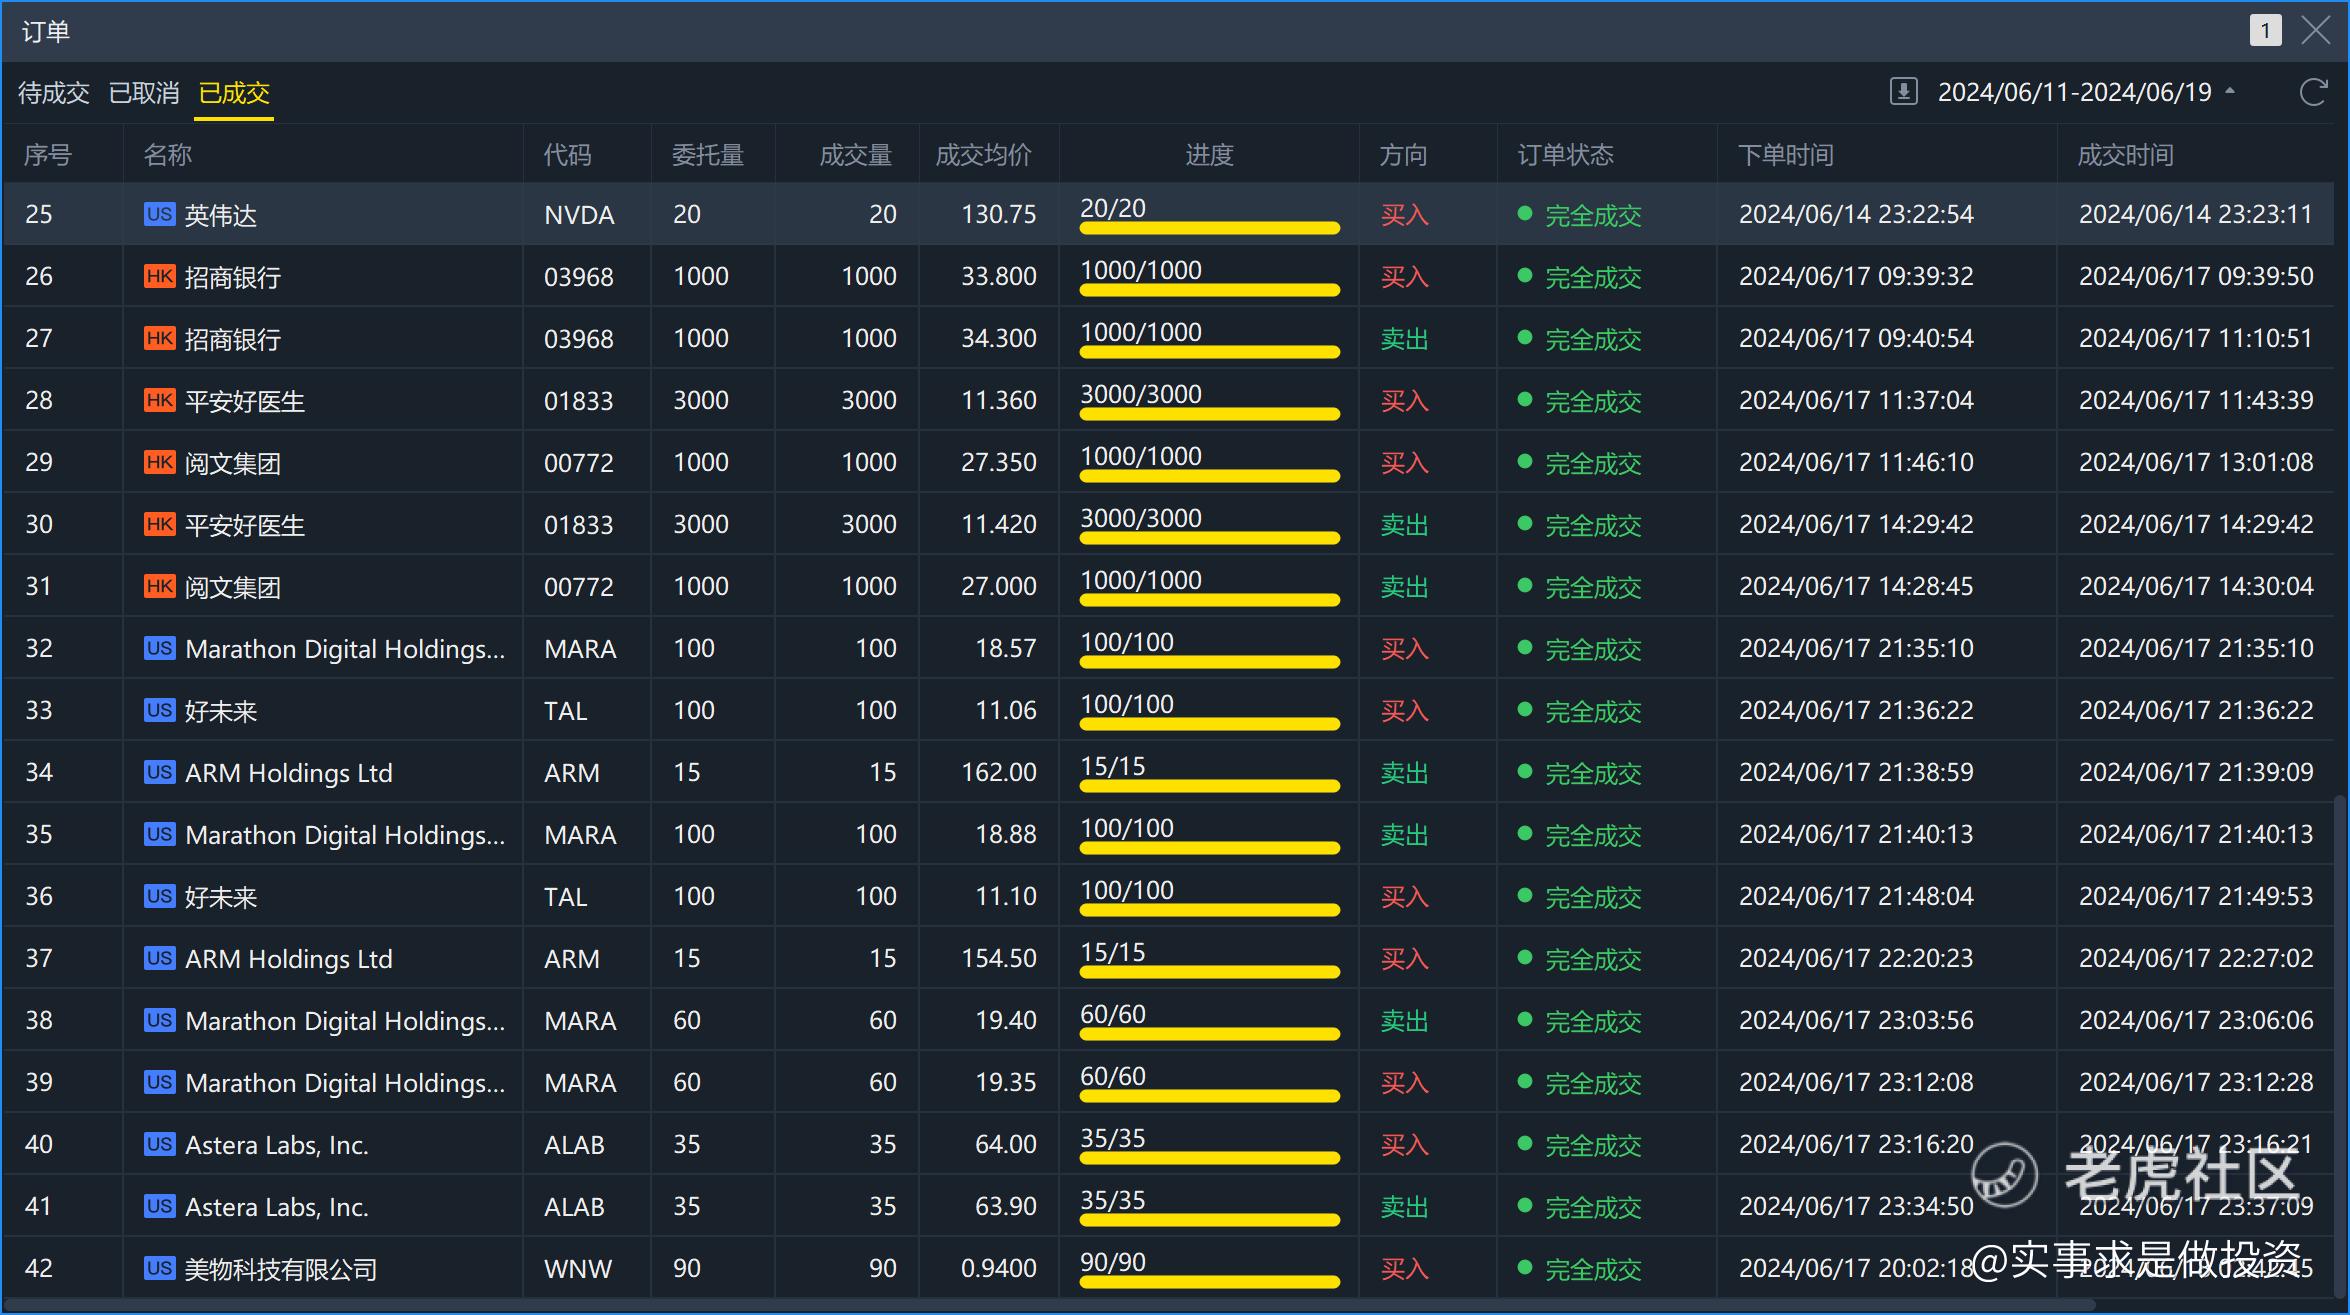Image resolution: width=2350 pixels, height=1315 pixels.
Task: Click code WNW in row 42
Action: coord(578,1269)
